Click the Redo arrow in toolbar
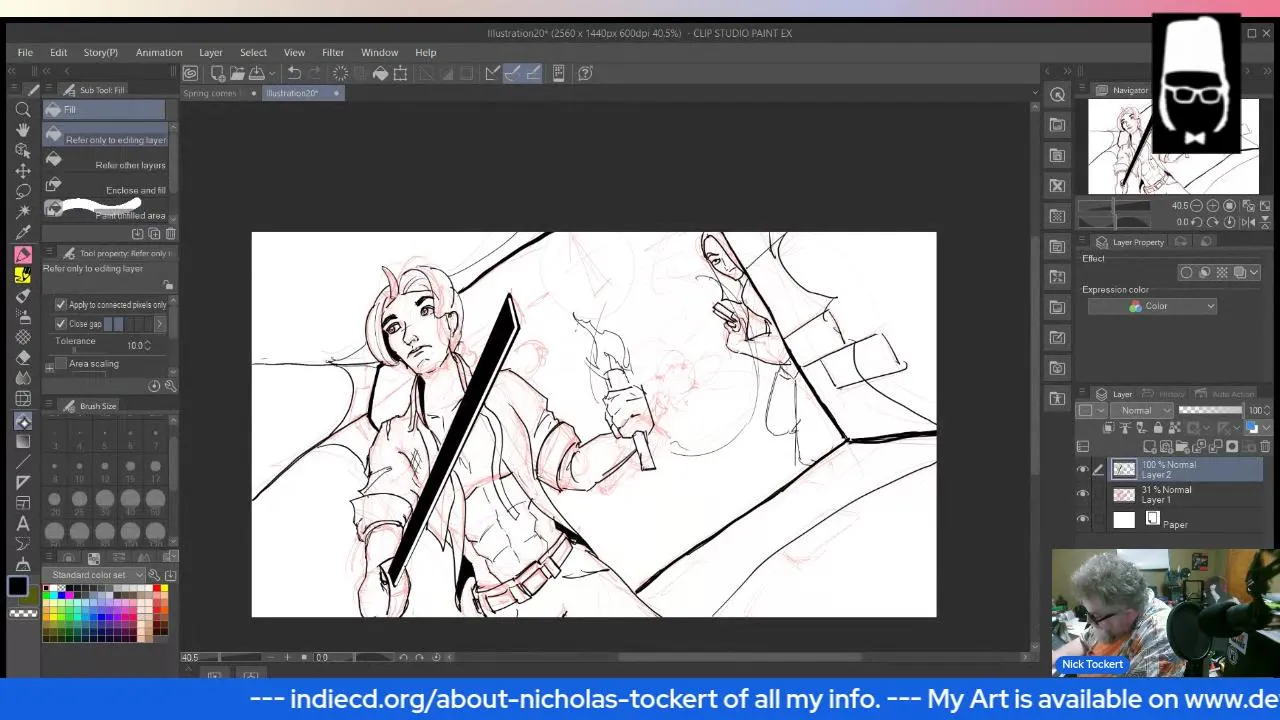This screenshot has height=720, width=1280. [x=315, y=73]
